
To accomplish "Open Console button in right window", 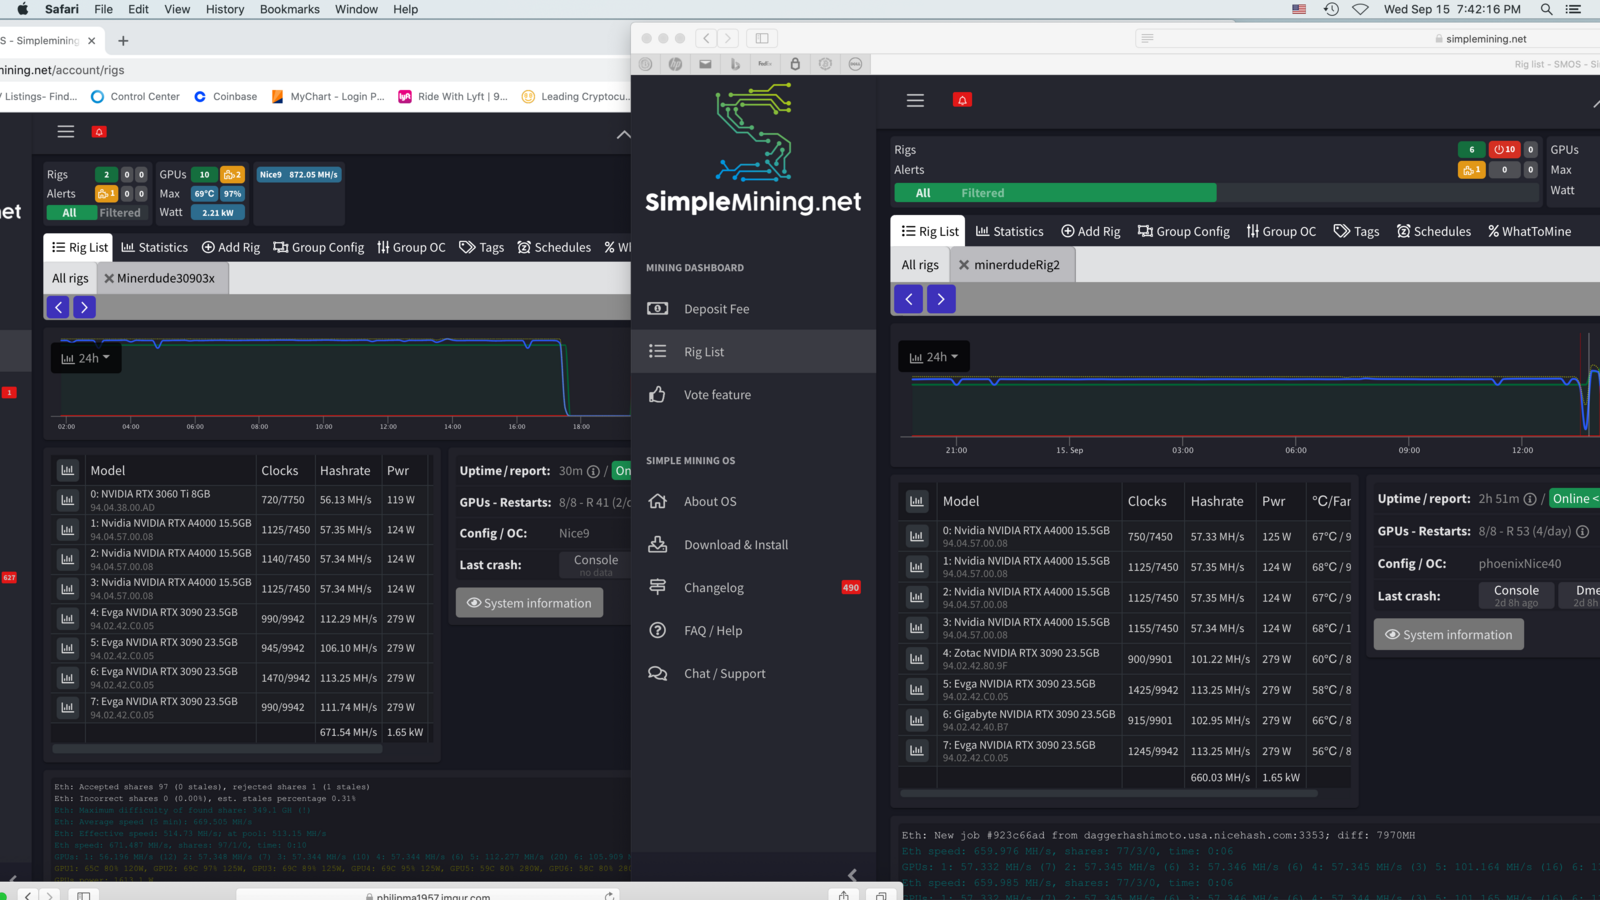I will (1516, 595).
